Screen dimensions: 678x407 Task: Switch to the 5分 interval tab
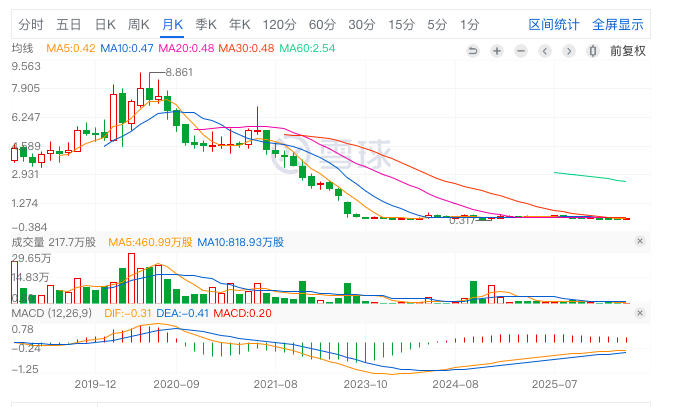click(x=437, y=25)
